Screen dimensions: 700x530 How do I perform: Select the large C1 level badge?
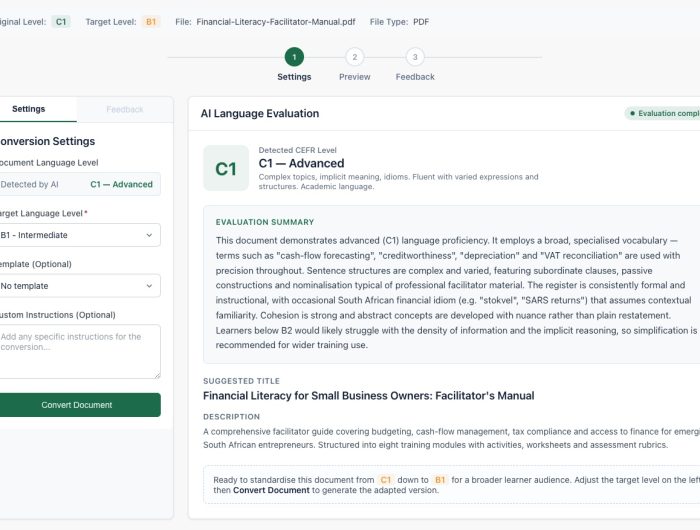(x=226, y=168)
